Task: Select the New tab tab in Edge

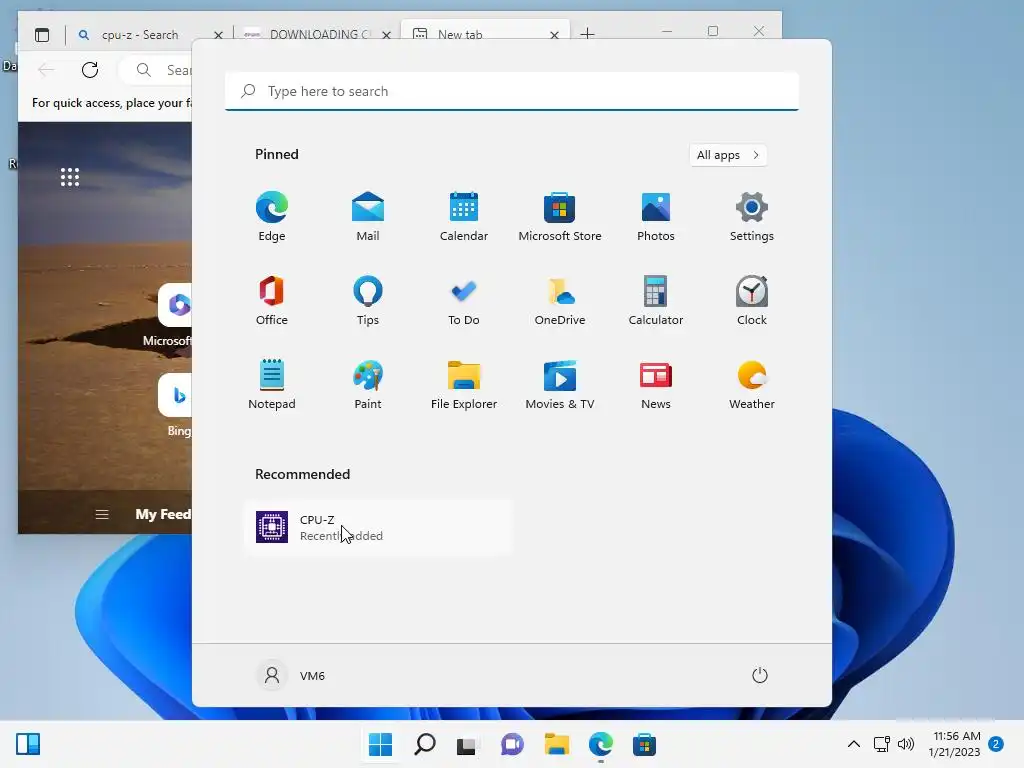Action: 485,34
